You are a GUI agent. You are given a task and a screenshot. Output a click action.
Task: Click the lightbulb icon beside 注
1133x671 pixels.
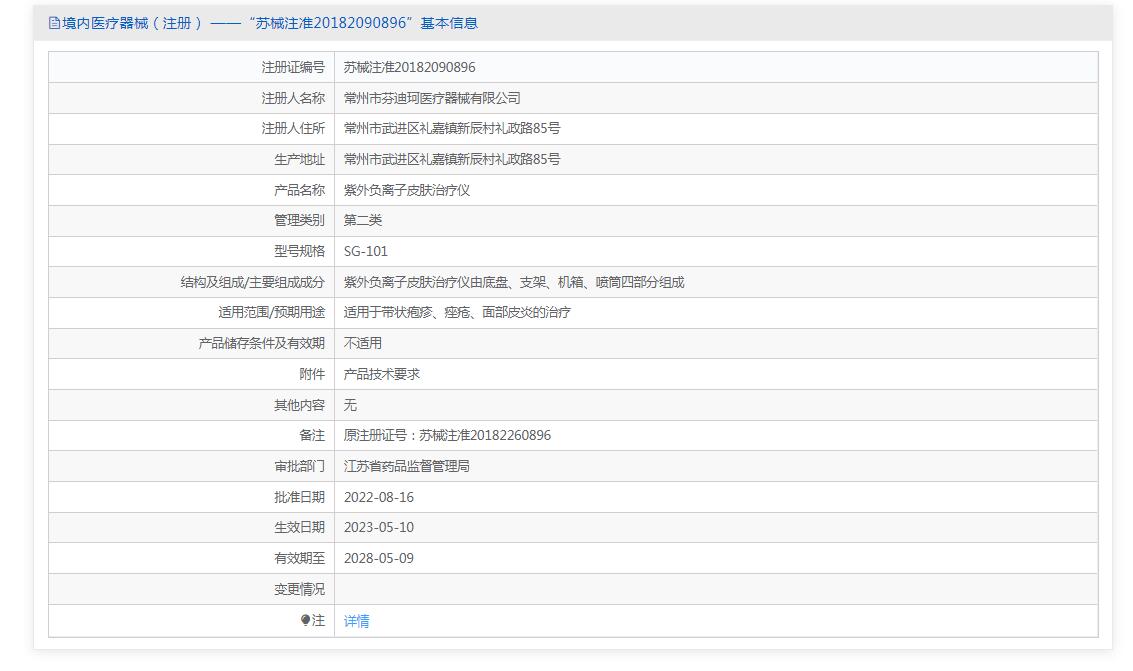[x=306, y=620]
